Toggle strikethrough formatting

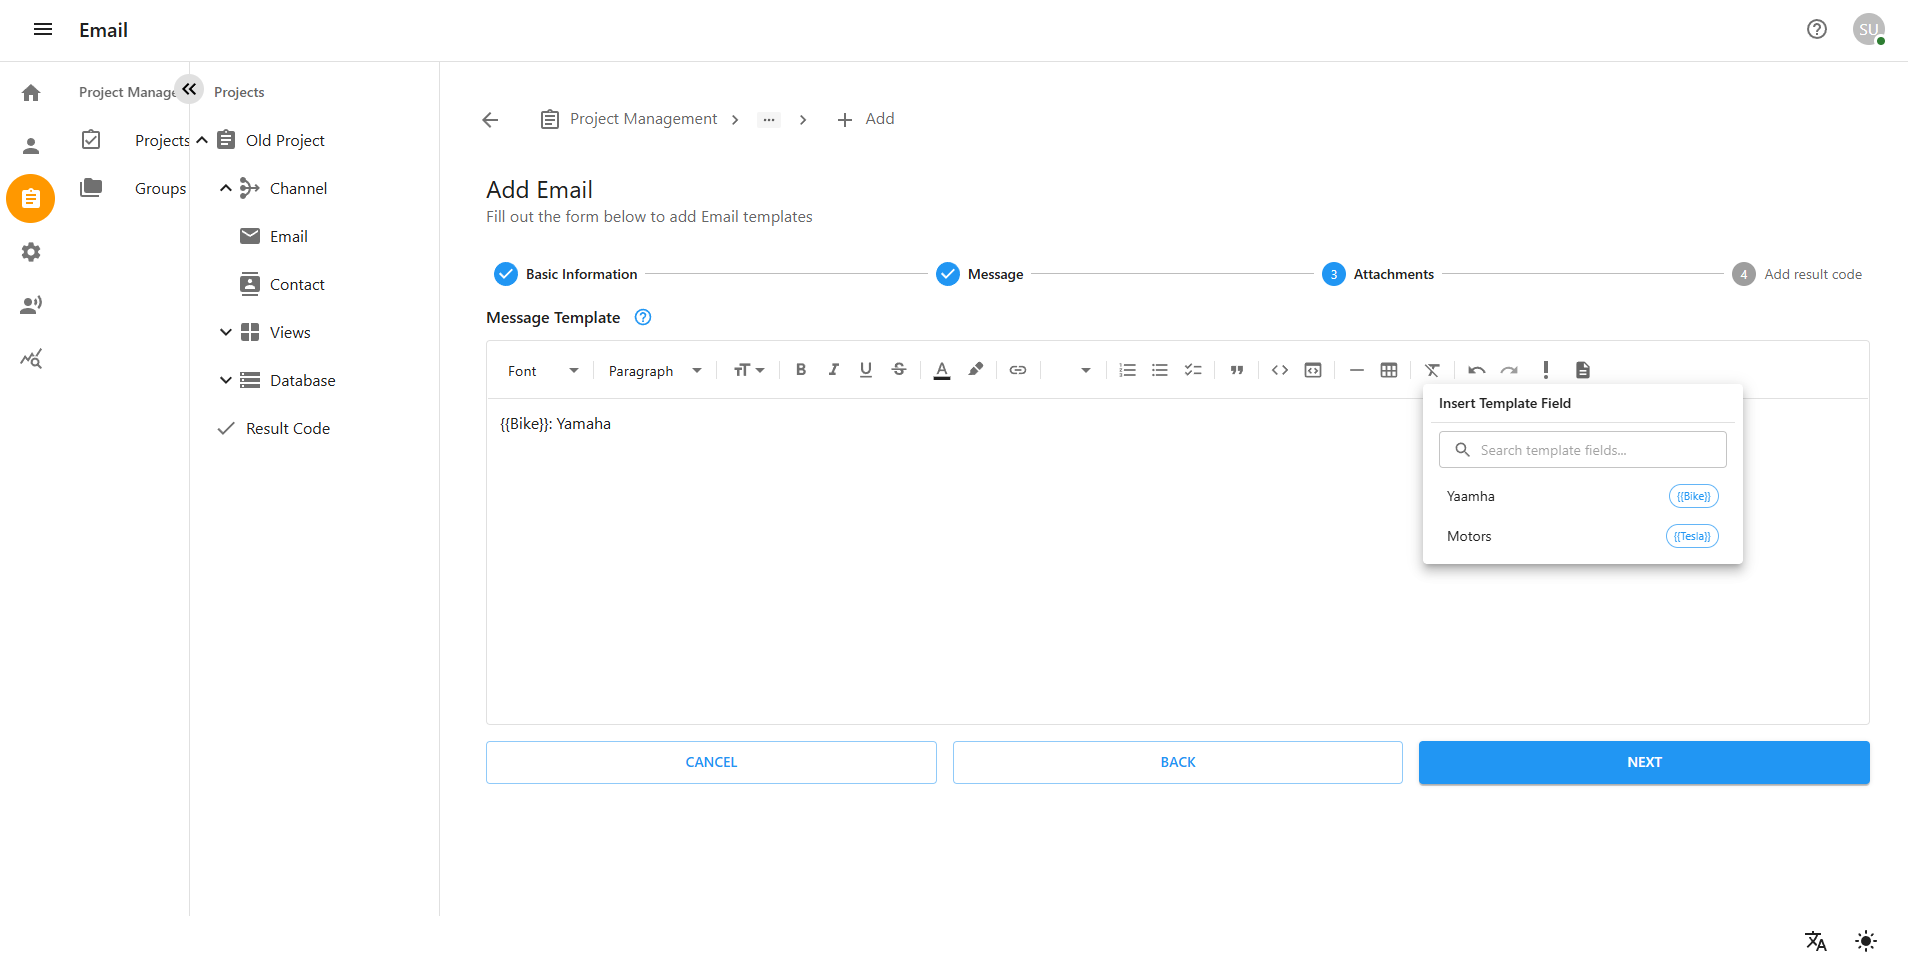coord(899,370)
